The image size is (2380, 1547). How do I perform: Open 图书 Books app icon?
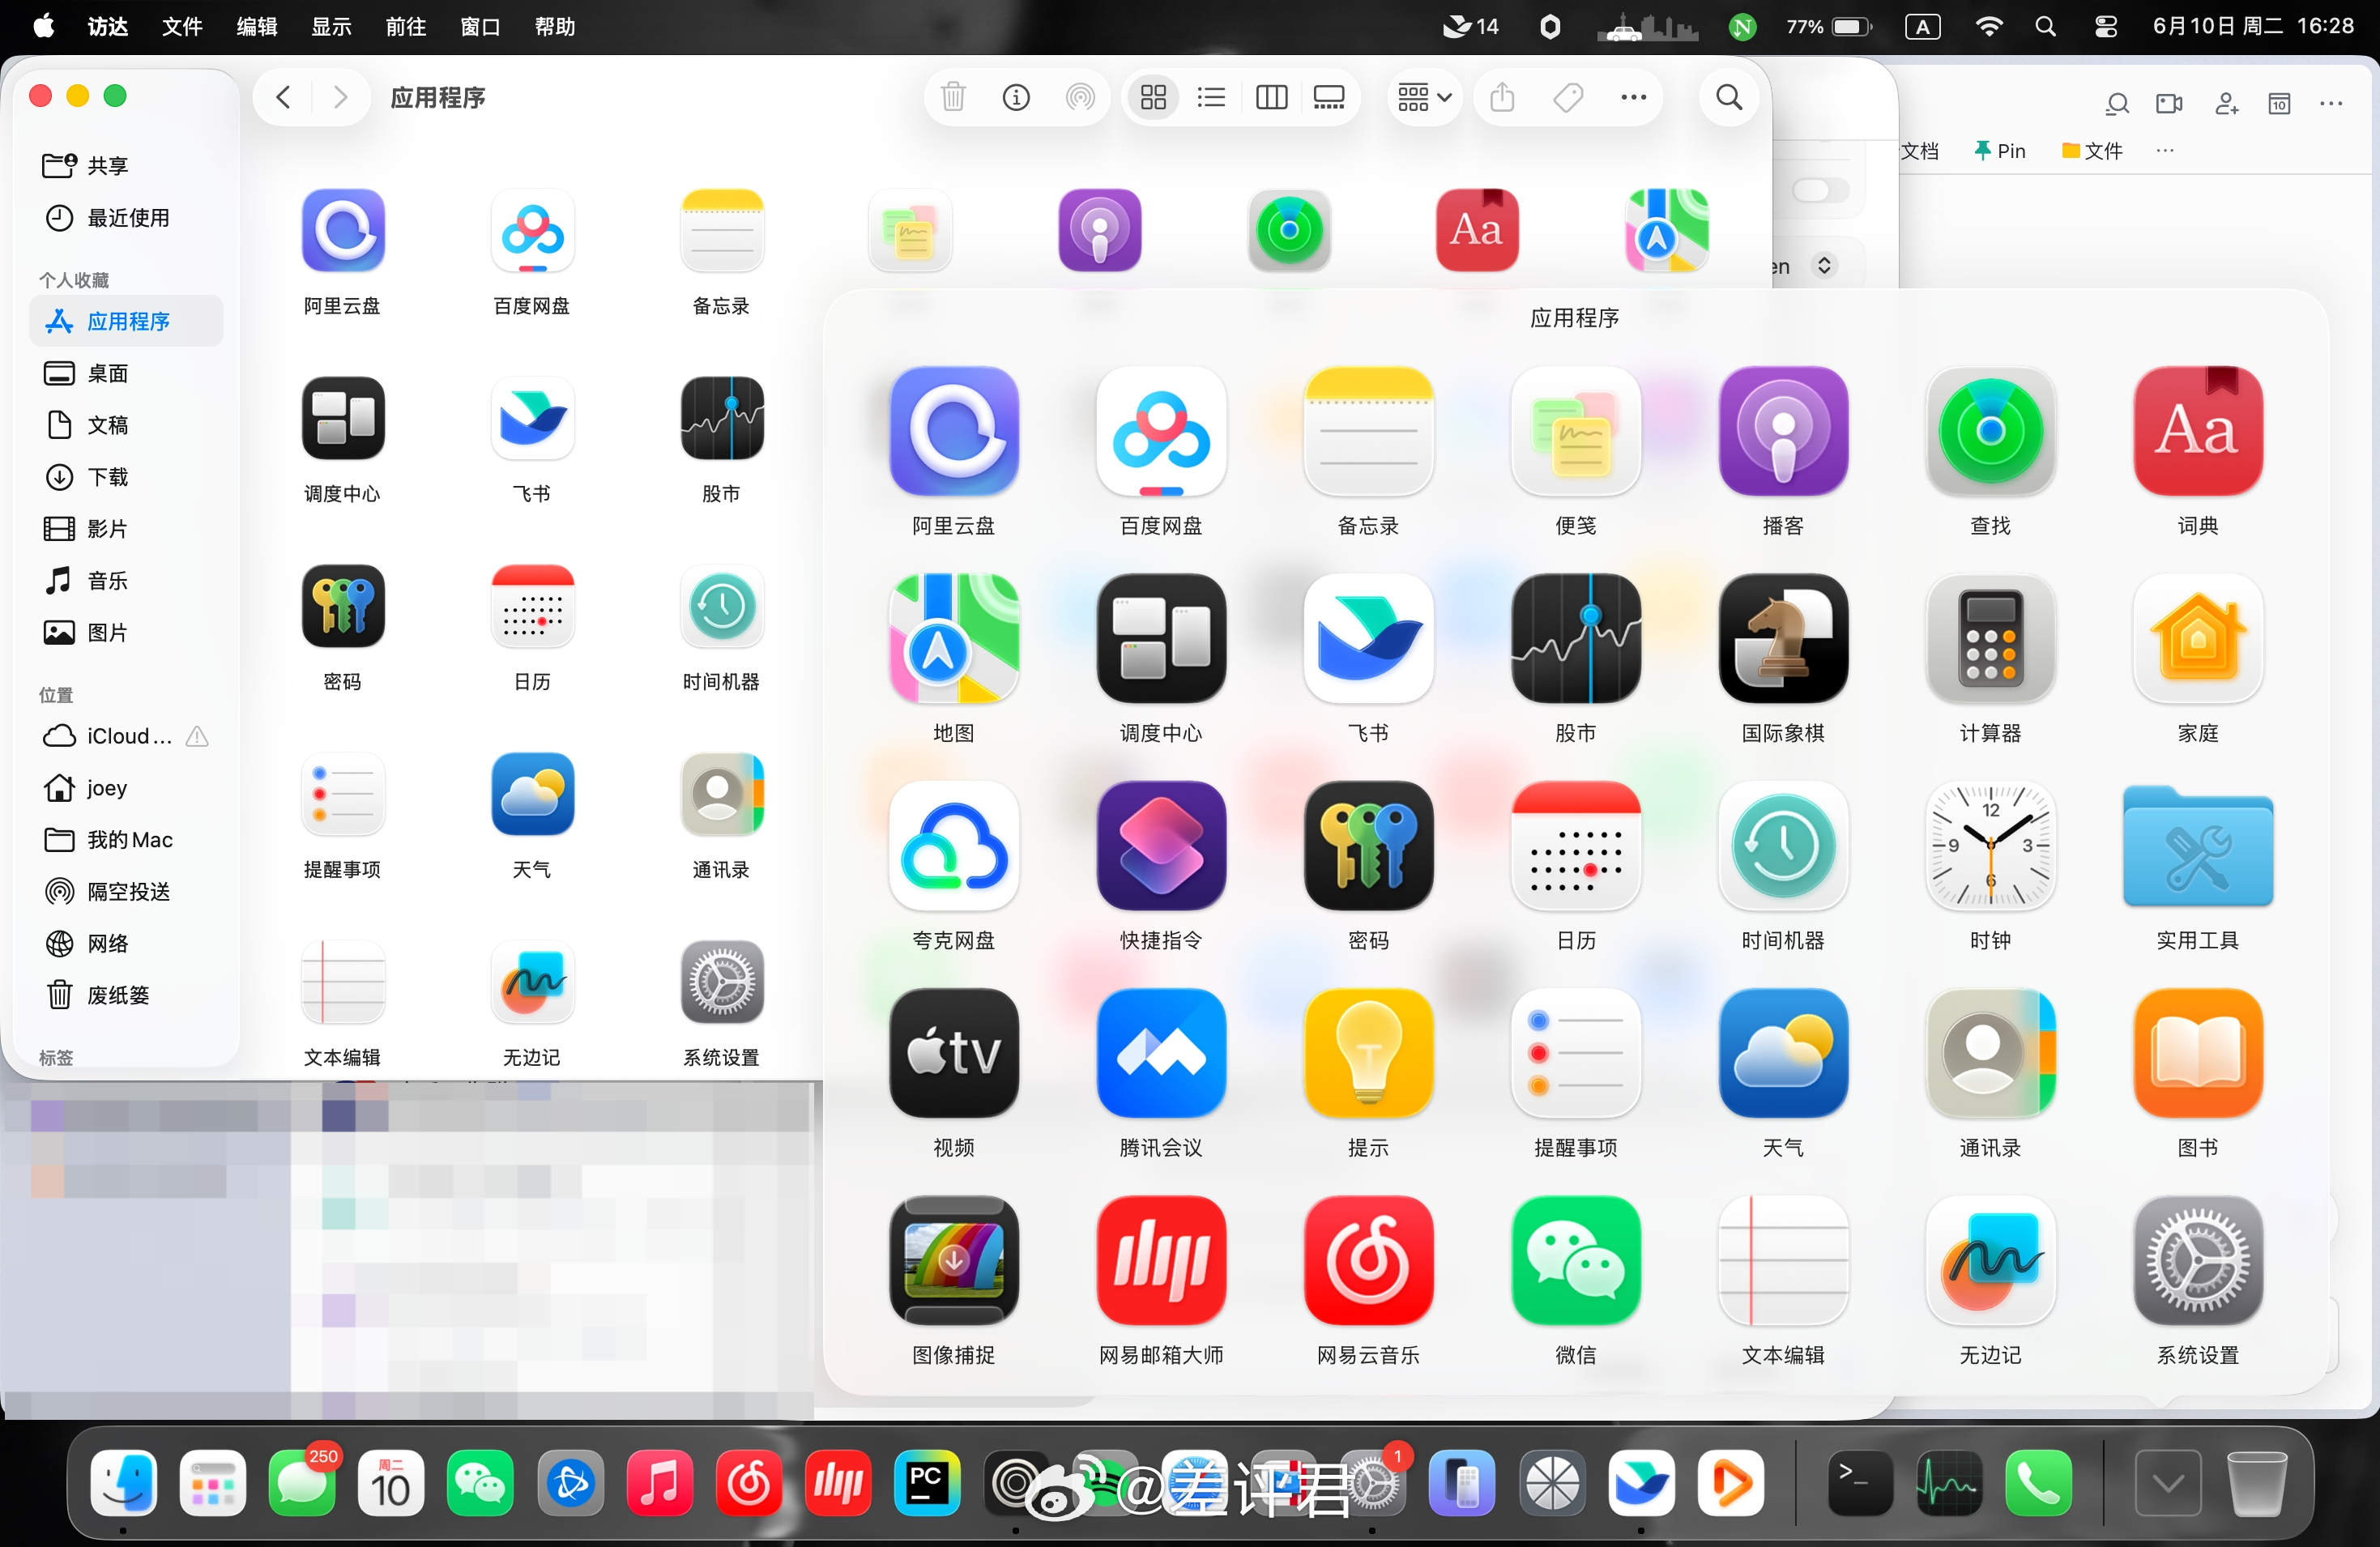click(x=2197, y=1053)
